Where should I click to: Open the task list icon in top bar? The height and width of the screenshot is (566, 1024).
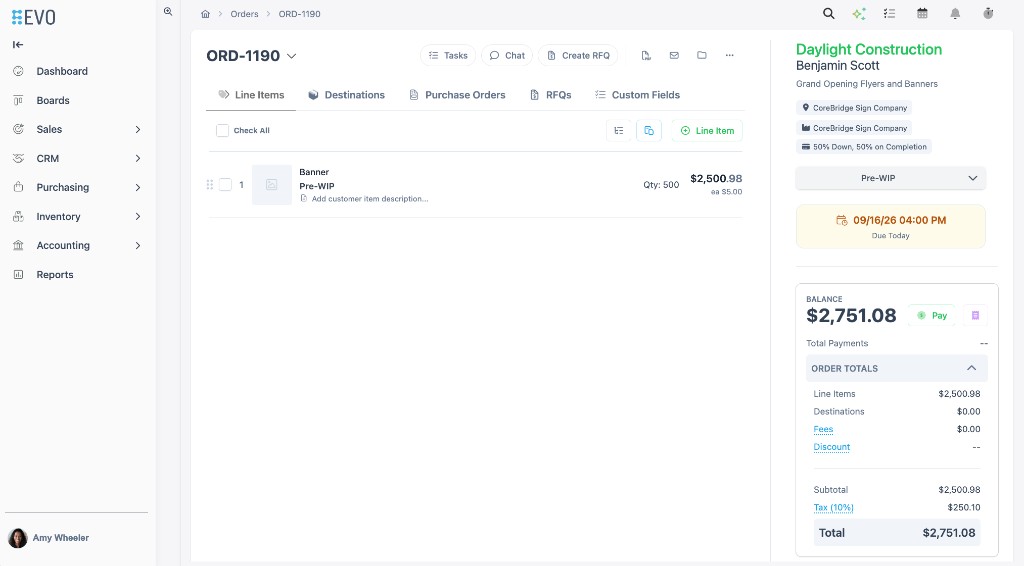(889, 13)
